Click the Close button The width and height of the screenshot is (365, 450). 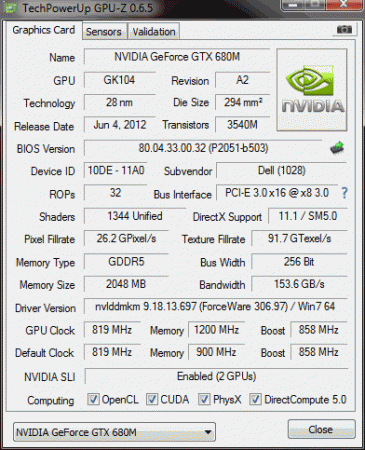[321, 430]
